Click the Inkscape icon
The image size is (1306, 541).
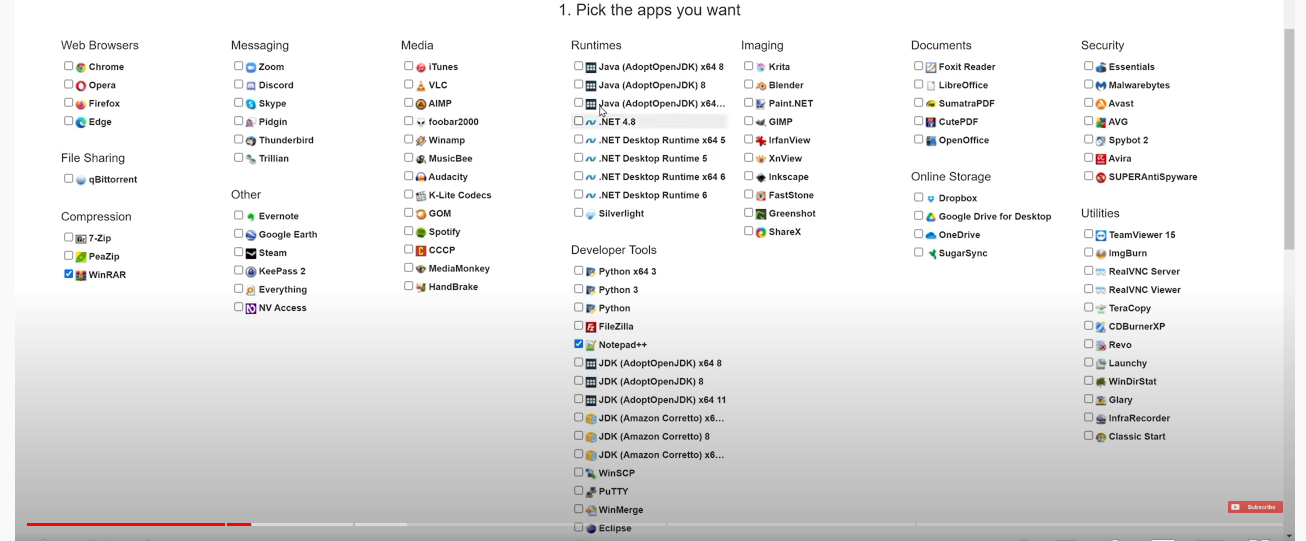click(761, 177)
